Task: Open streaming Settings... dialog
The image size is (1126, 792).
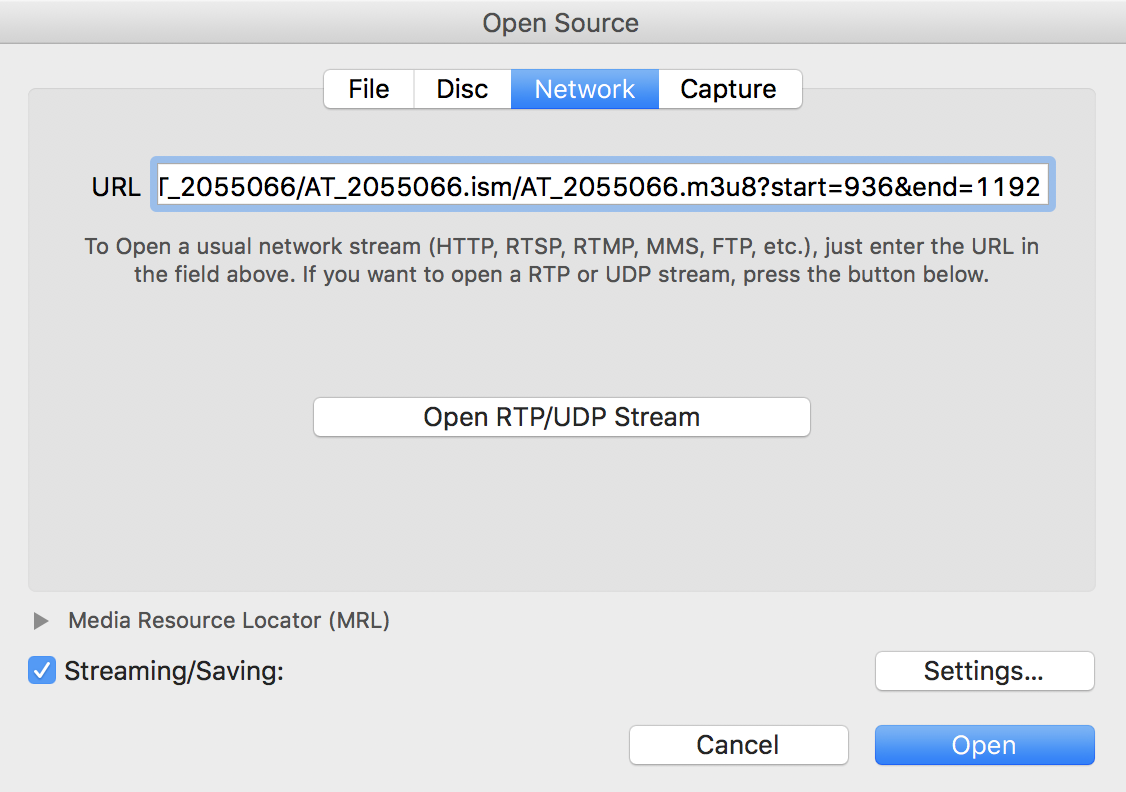Action: (x=985, y=671)
